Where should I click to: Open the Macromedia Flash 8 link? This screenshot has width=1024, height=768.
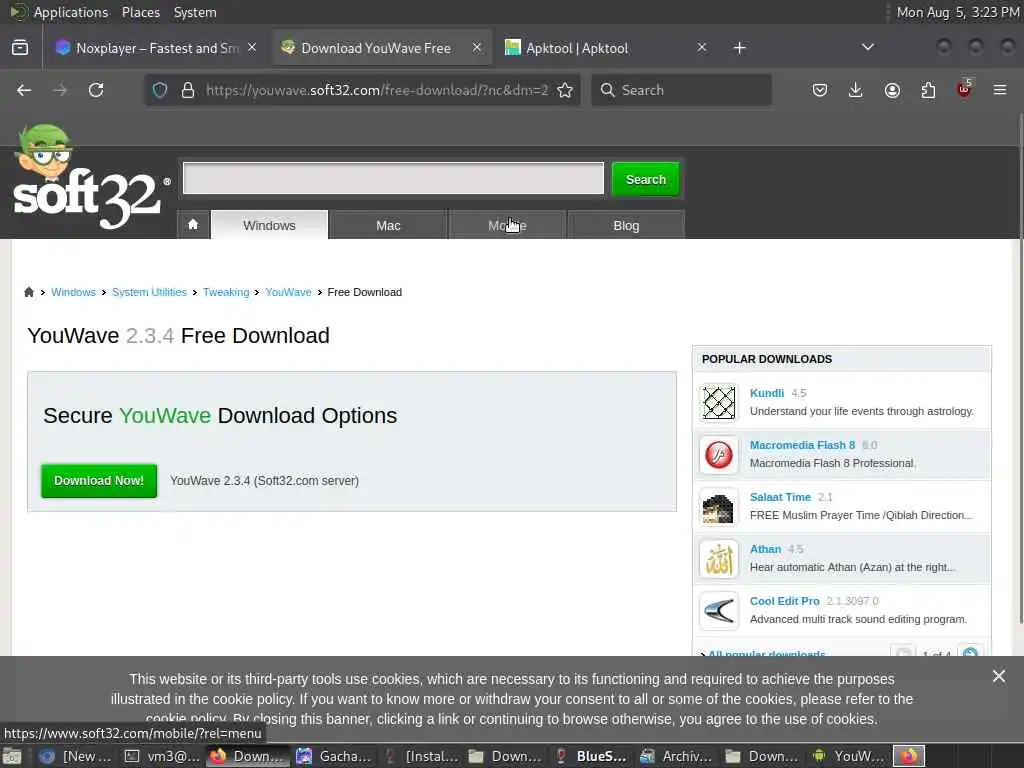coord(802,445)
